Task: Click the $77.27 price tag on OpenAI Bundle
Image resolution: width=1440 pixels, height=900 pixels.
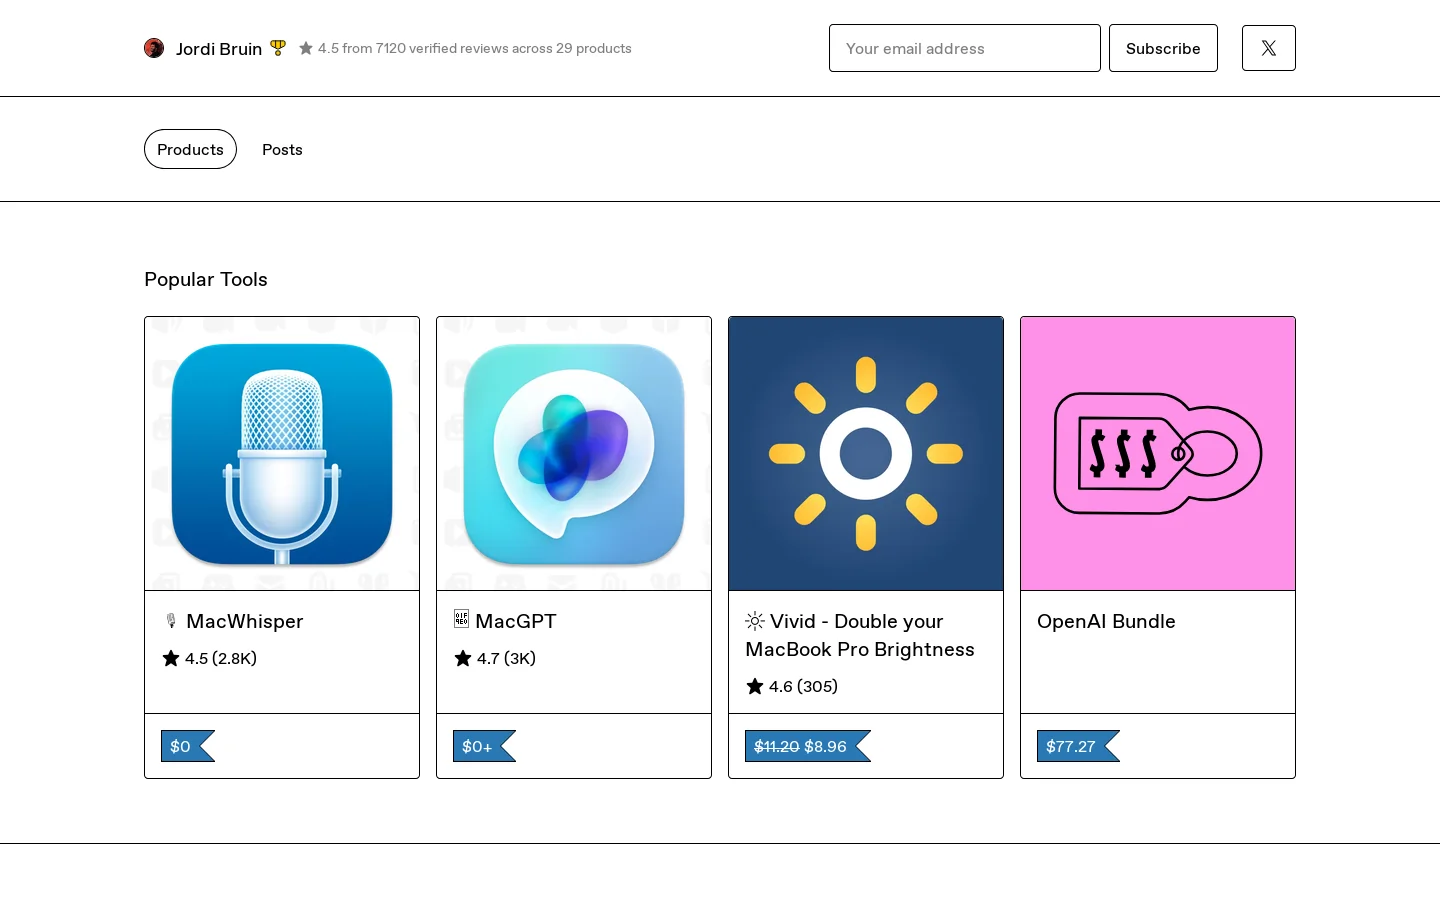Action: [1078, 746]
